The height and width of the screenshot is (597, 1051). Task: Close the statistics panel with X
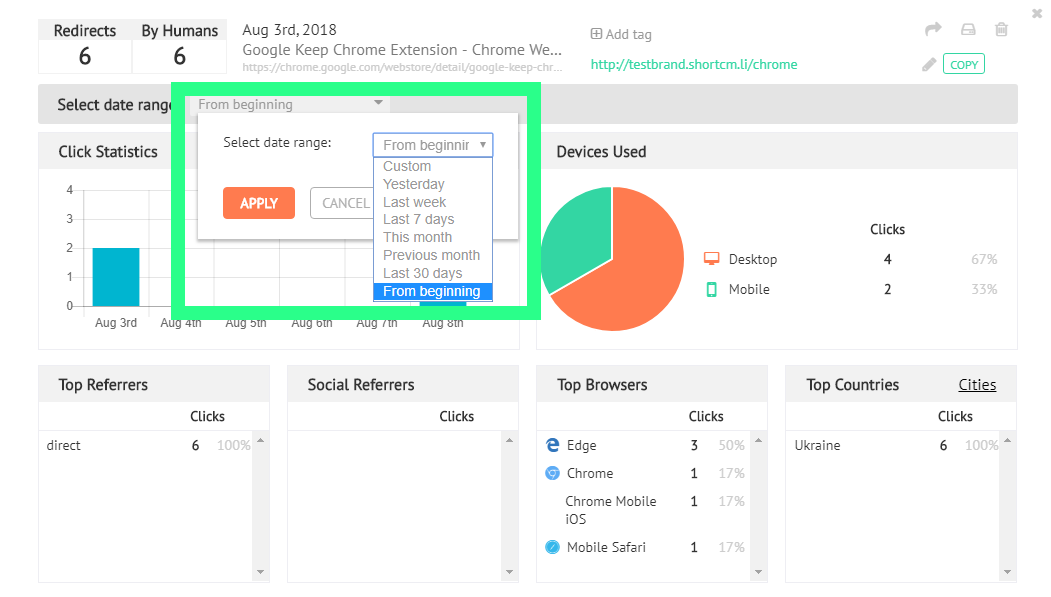(1037, 13)
